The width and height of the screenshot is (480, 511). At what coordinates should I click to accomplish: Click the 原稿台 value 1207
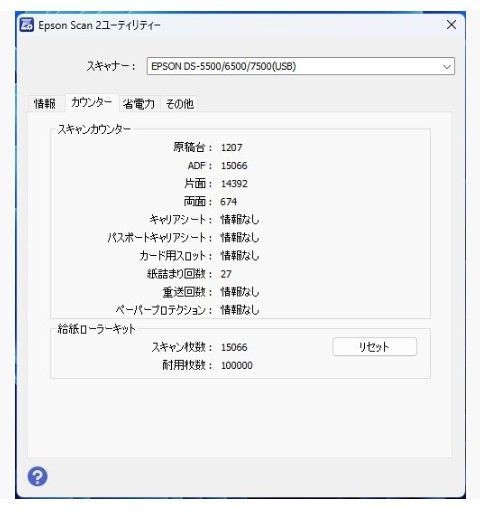pyautogui.click(x=231, y=147)
